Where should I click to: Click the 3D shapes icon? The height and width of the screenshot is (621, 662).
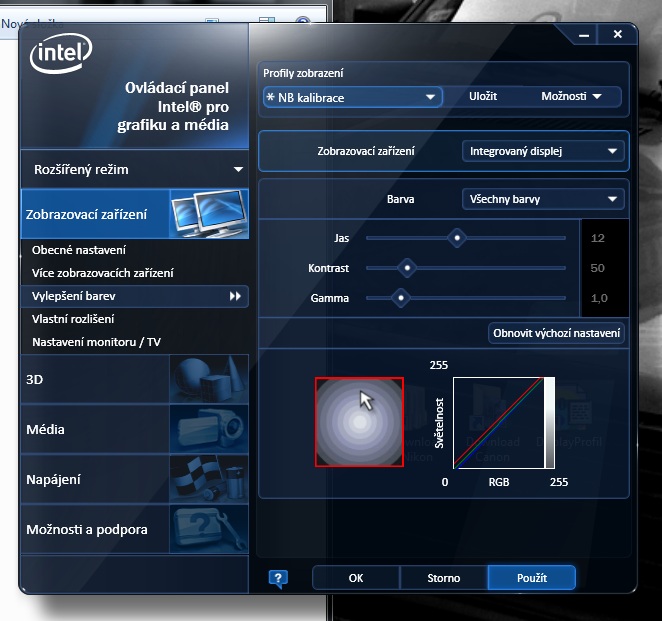tap(208, 380)
